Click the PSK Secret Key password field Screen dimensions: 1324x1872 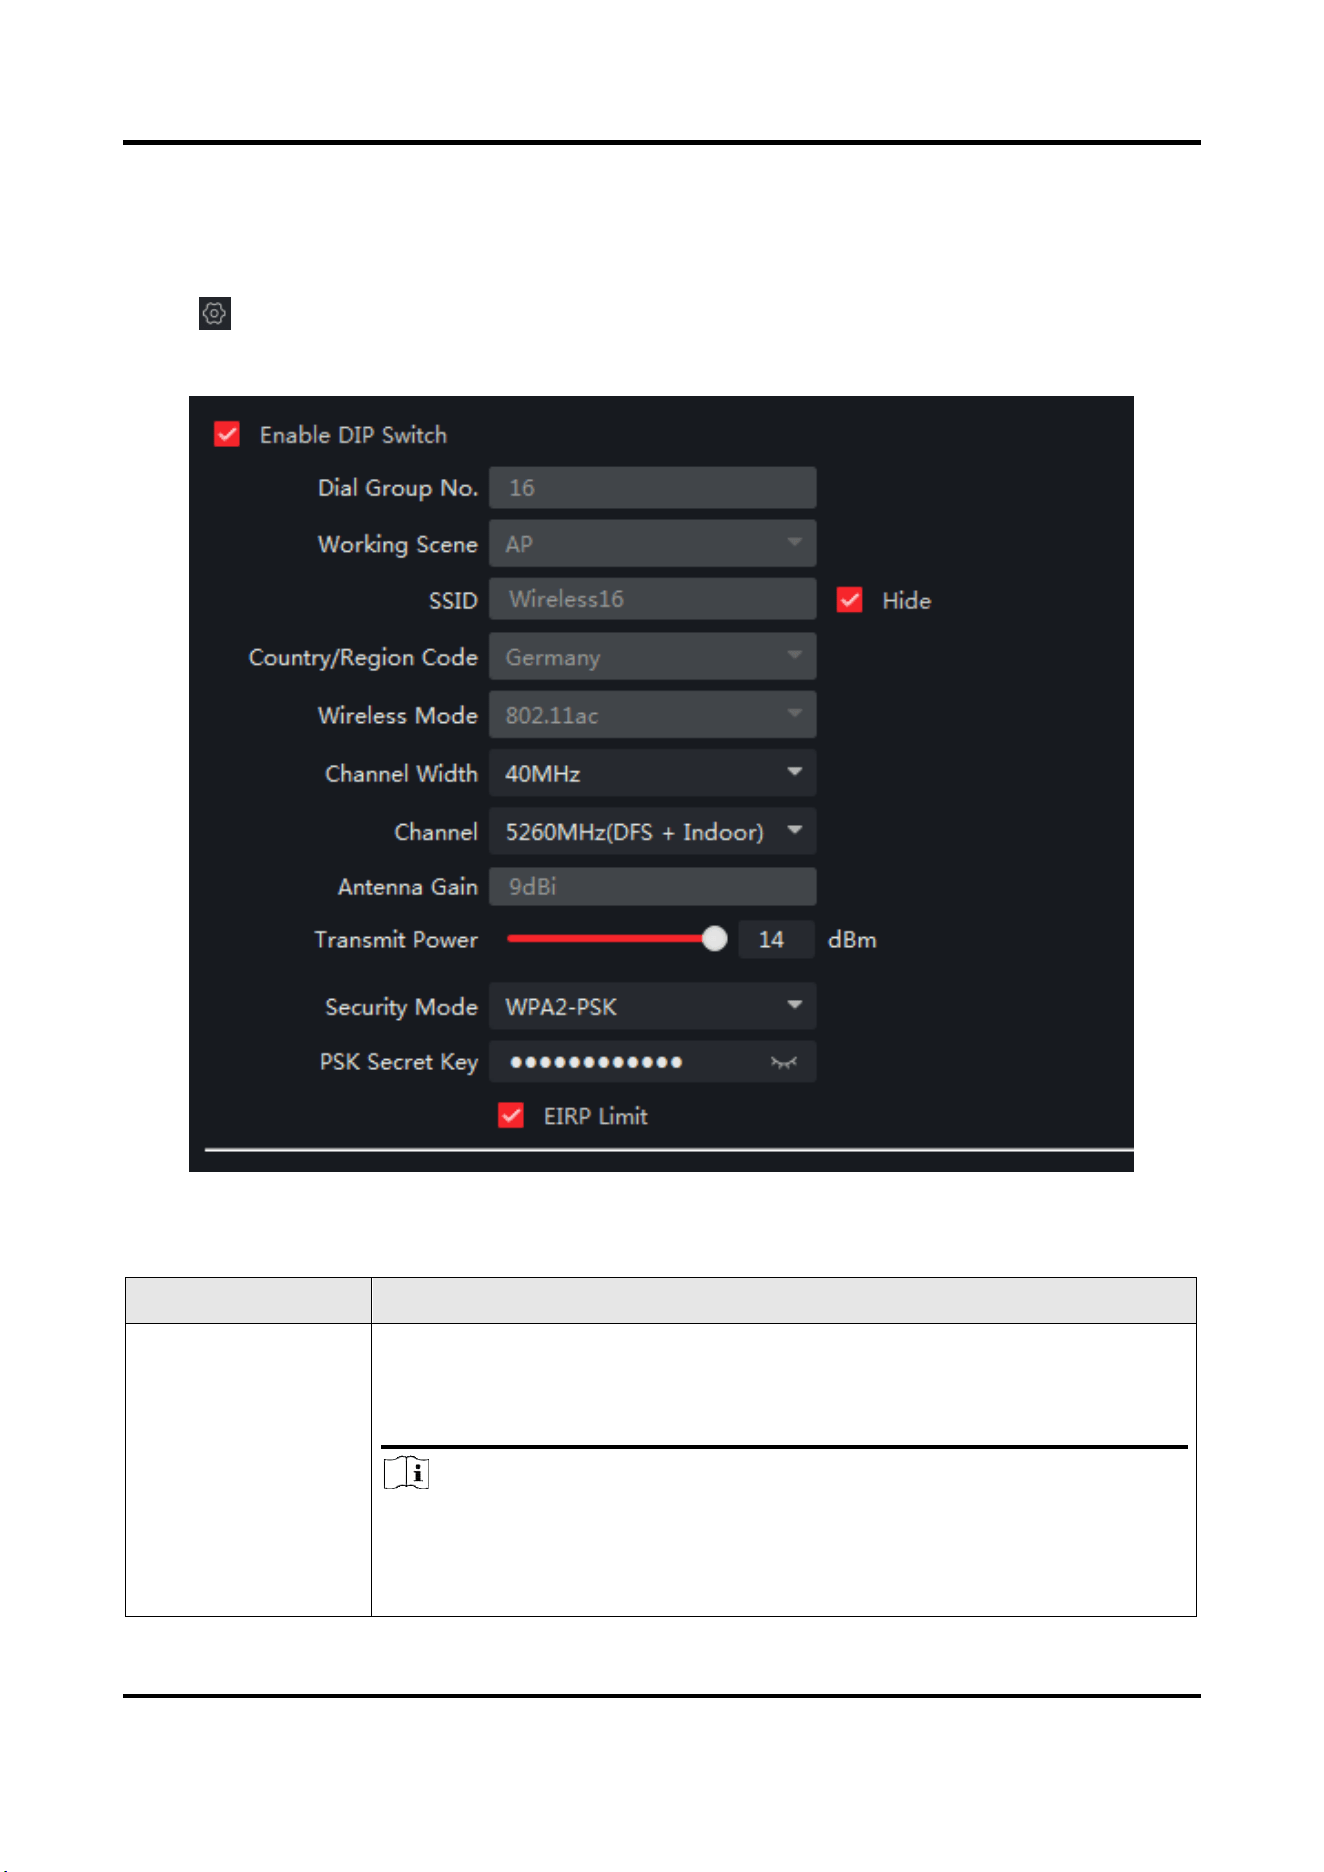(652, 1061)
